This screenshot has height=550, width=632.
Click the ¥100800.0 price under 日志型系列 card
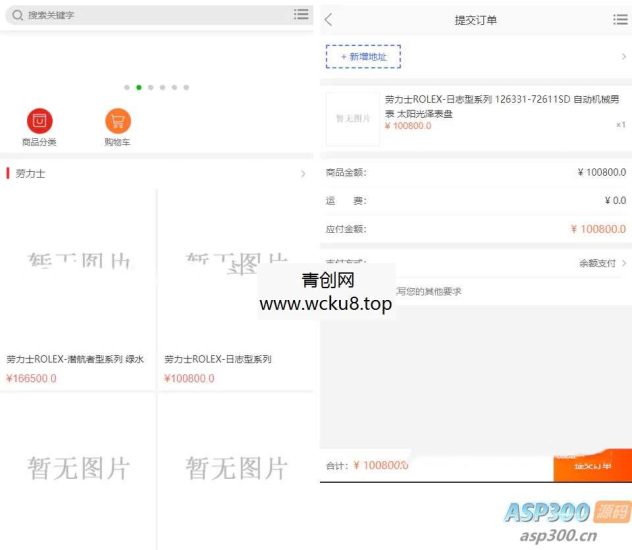(189, 378)
